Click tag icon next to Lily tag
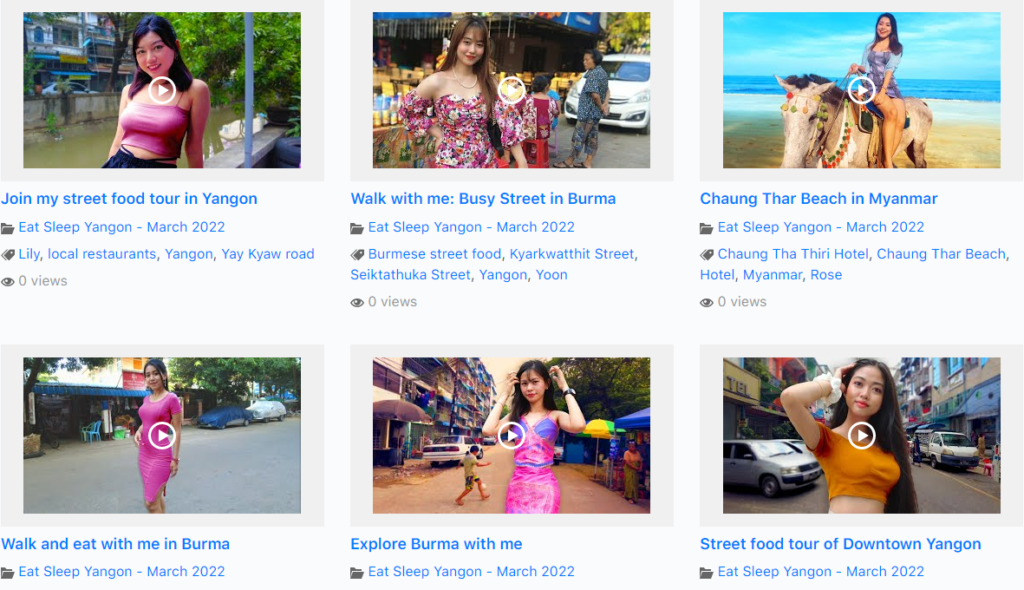 point(8,255)
